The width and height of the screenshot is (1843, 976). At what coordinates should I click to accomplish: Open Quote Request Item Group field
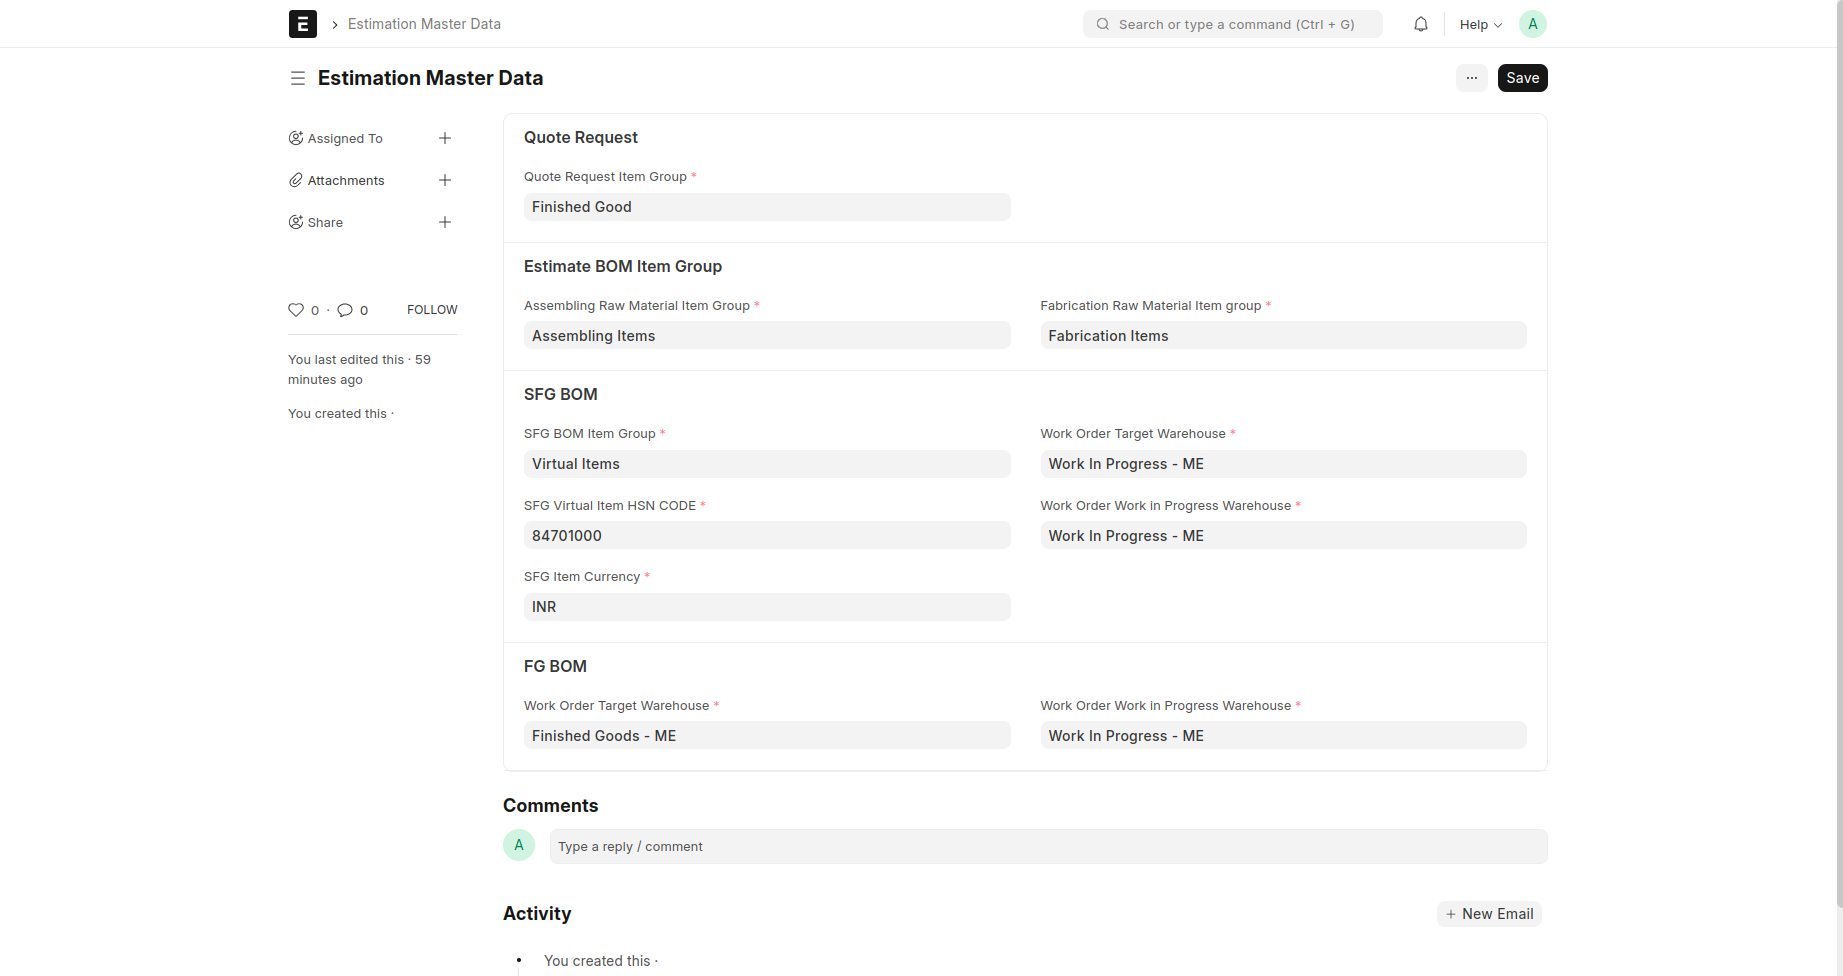point(766,207)
